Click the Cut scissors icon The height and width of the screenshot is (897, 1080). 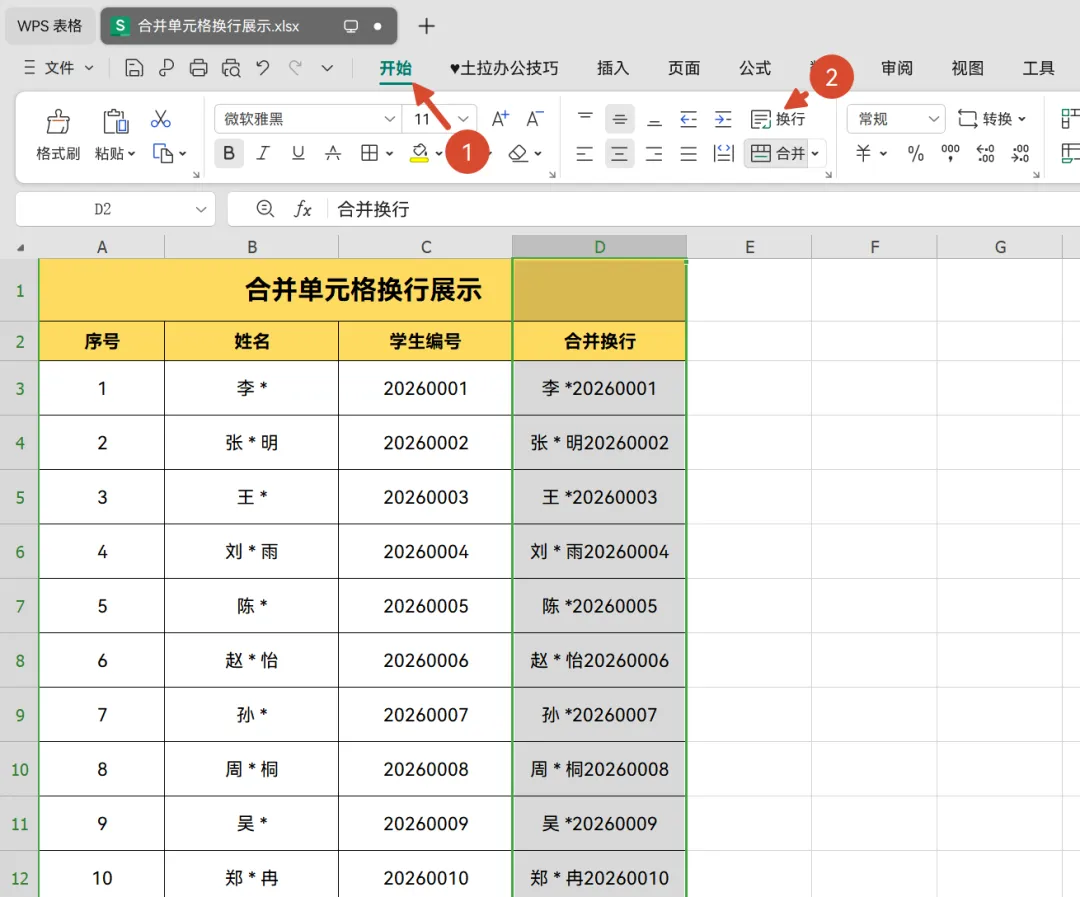tap(160, 119)
